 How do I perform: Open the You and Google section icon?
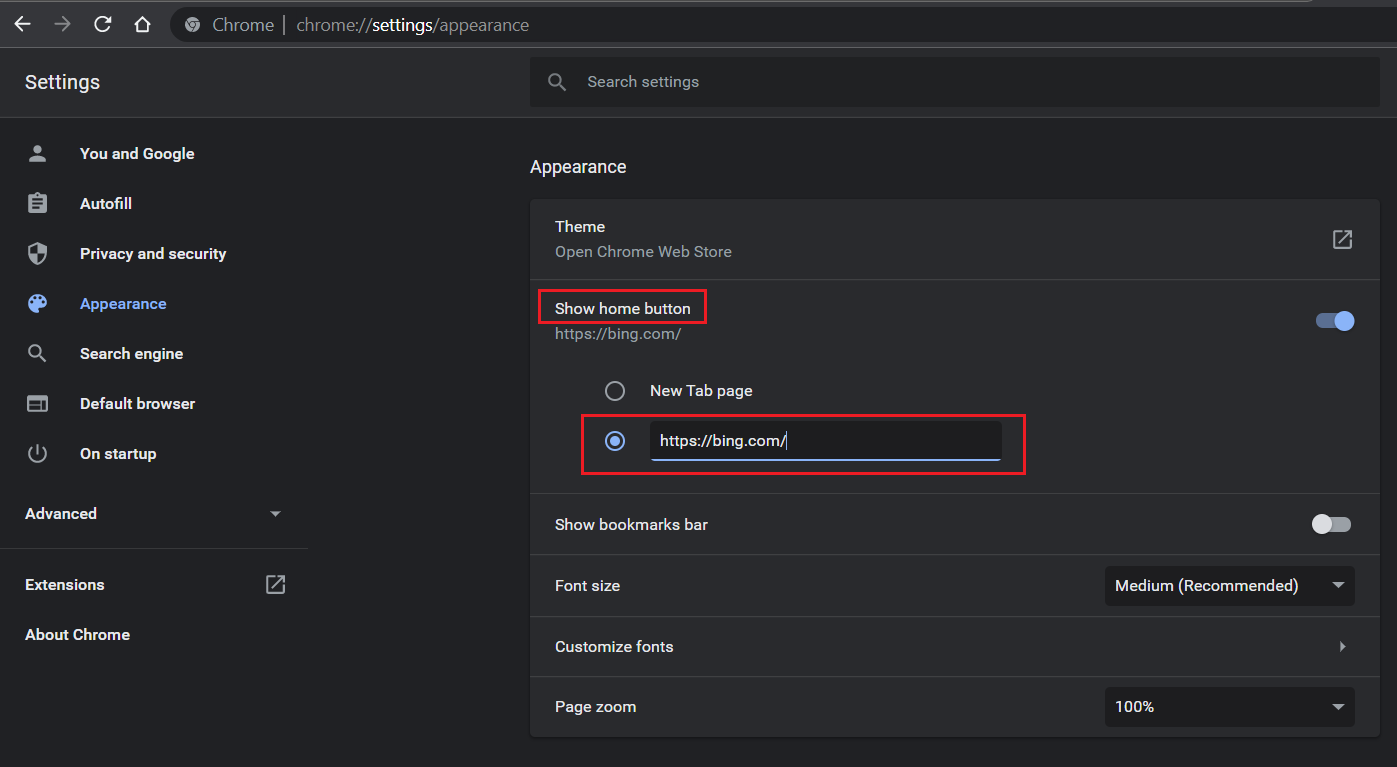point(37,153)
